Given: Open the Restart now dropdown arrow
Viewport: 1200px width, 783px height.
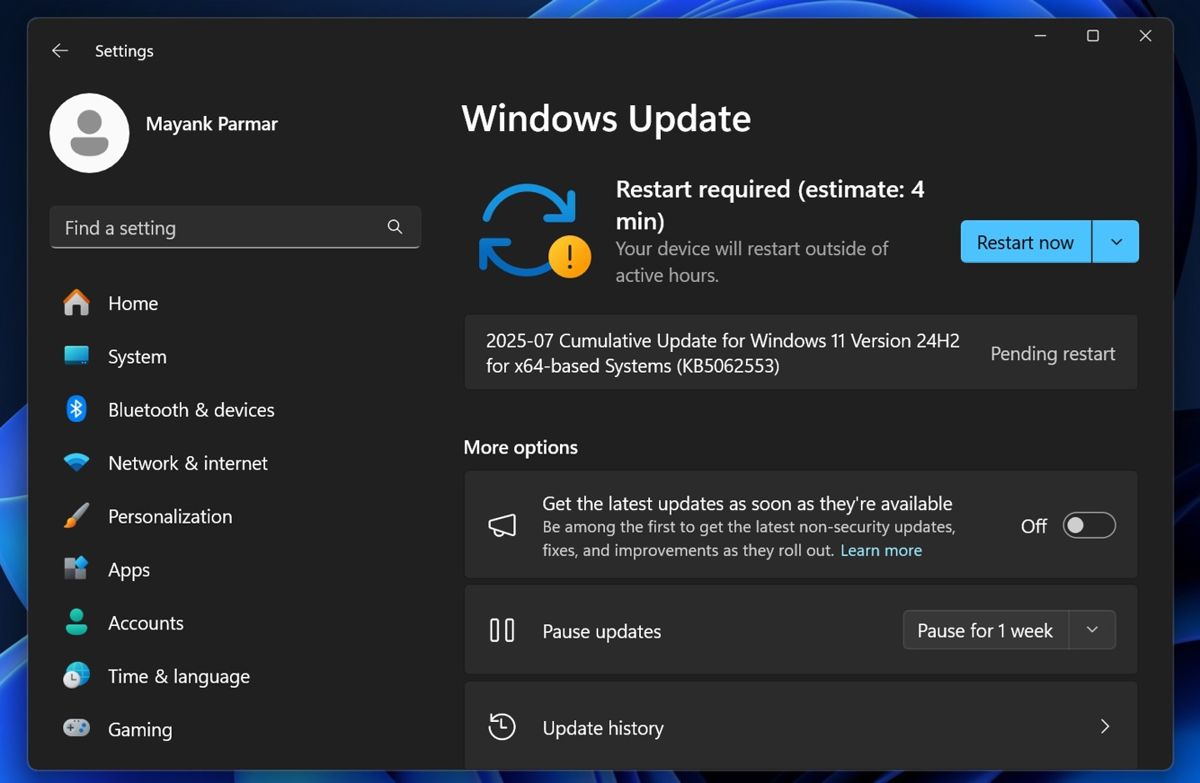Looking at the screenshot, I should tap(1116, 241).
